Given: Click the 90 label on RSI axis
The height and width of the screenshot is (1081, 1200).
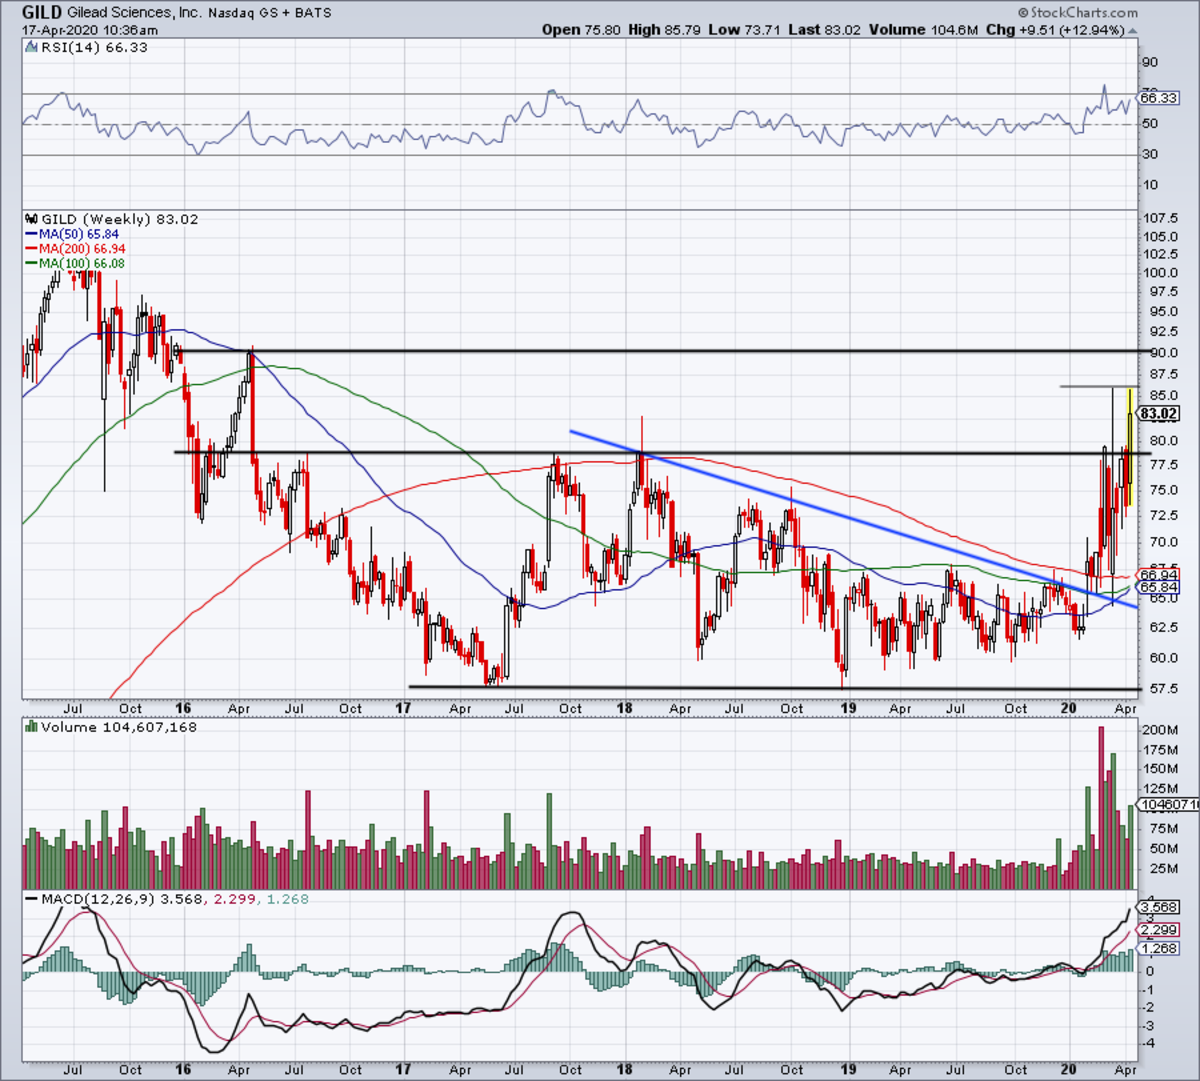Looking at the screenshot, I should (x=1151, y=62).
